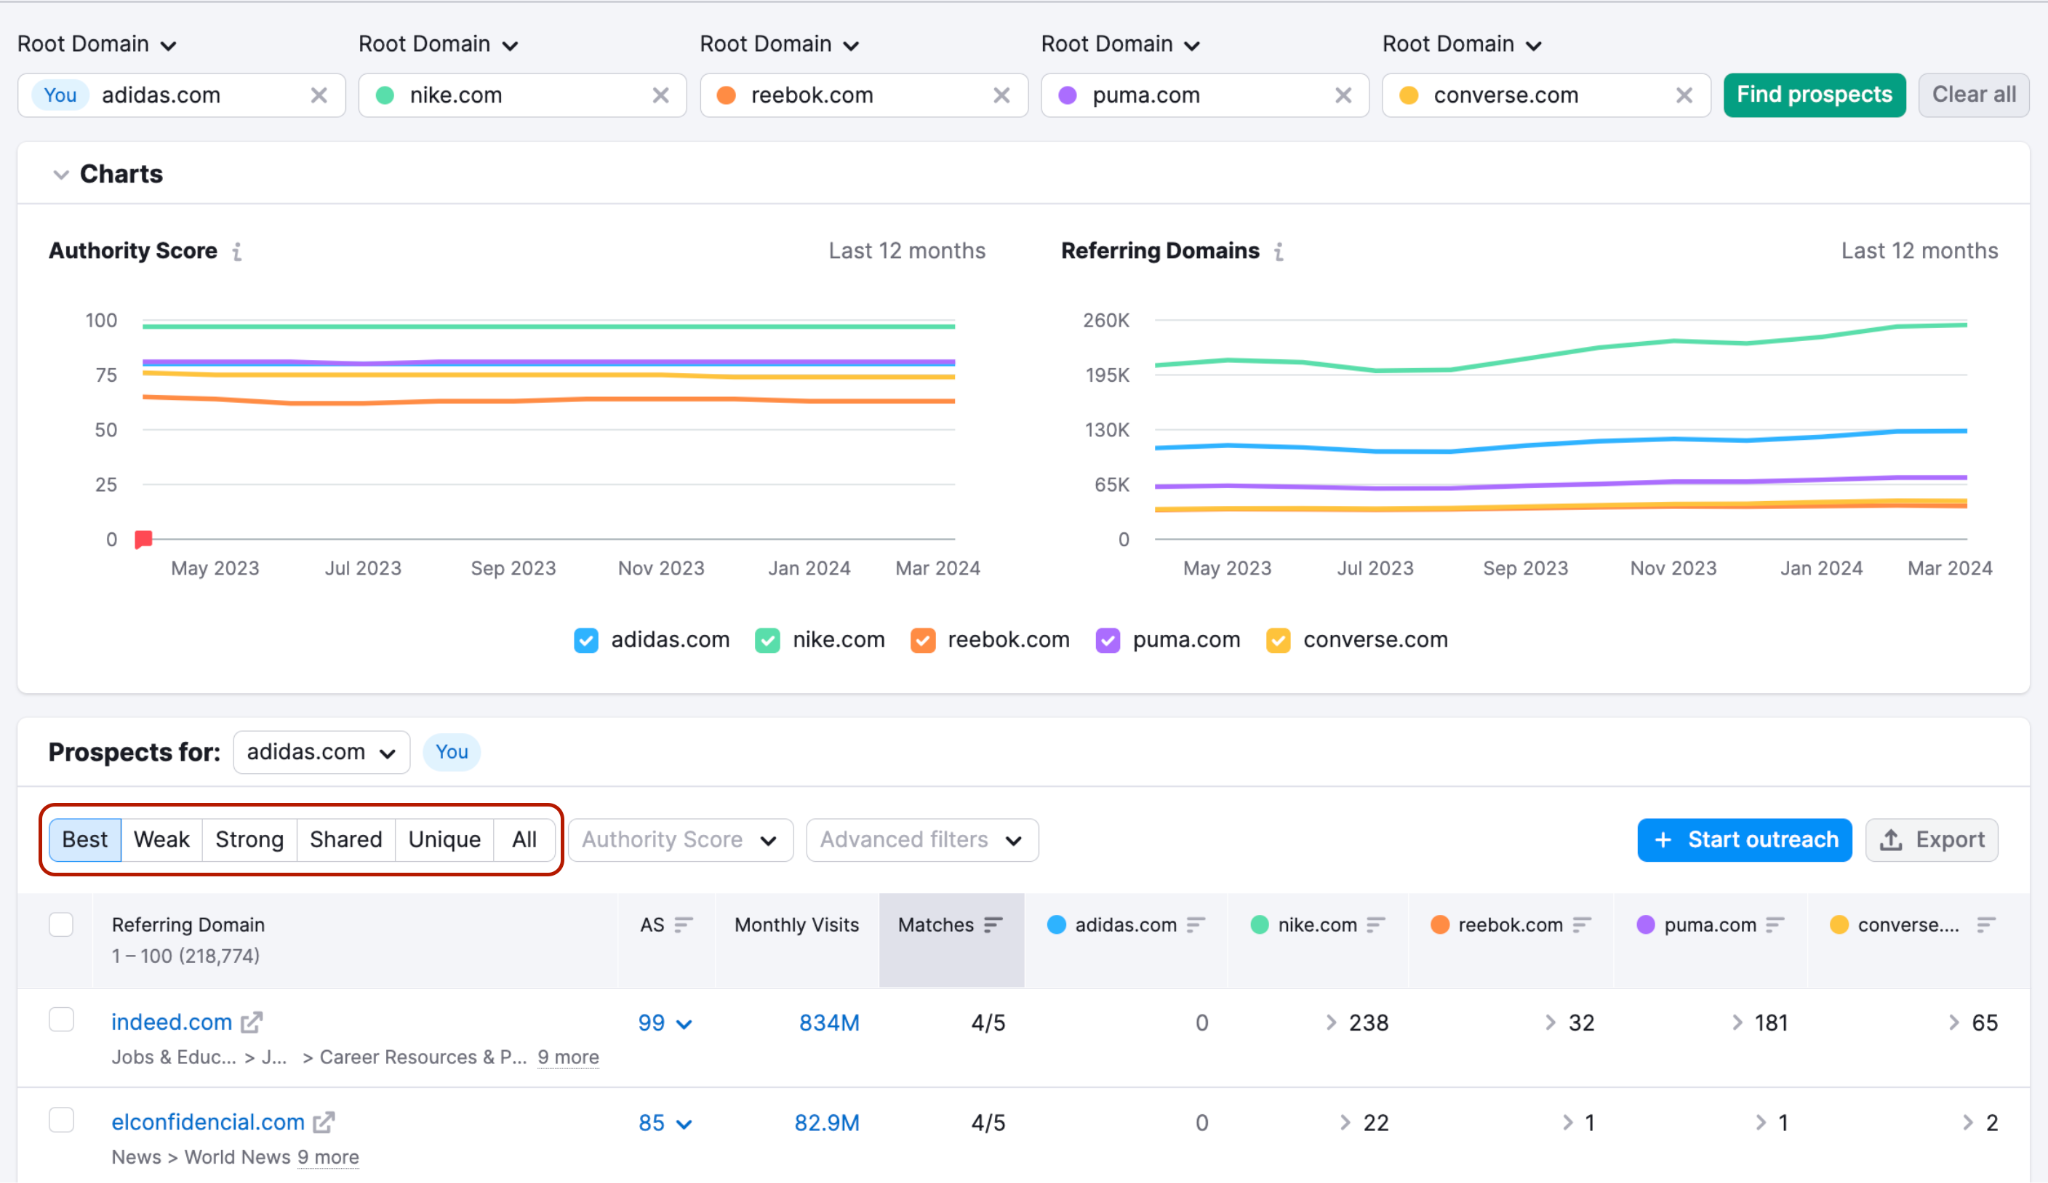The width and height of the screenshot is (2048, 1183).
Task: Open elconfidencial.com domain link
Action: (x=208, y=1122)
